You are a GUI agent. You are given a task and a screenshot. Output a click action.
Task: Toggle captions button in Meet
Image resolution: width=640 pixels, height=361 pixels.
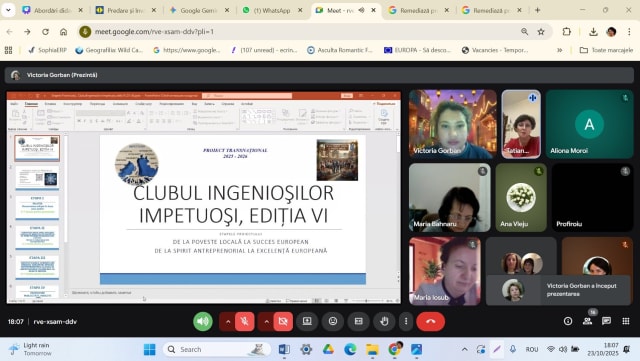pyautogui.click(x=358, y=321)
